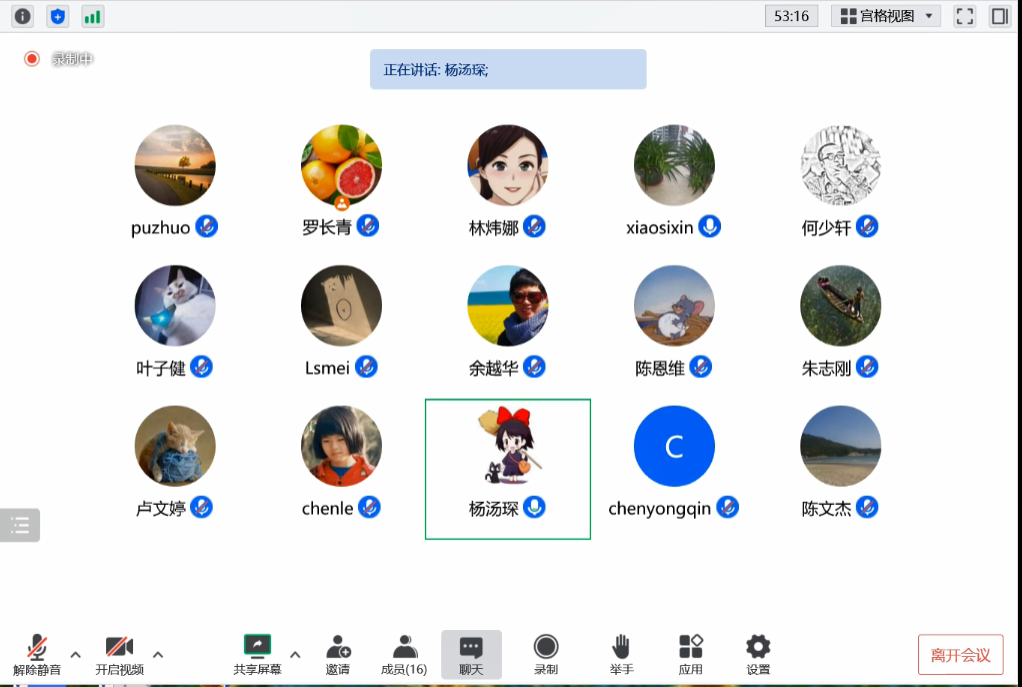Unmute microphone with 解除静音
Screen dimensions: 1022x687
click(x=37, y=654)
